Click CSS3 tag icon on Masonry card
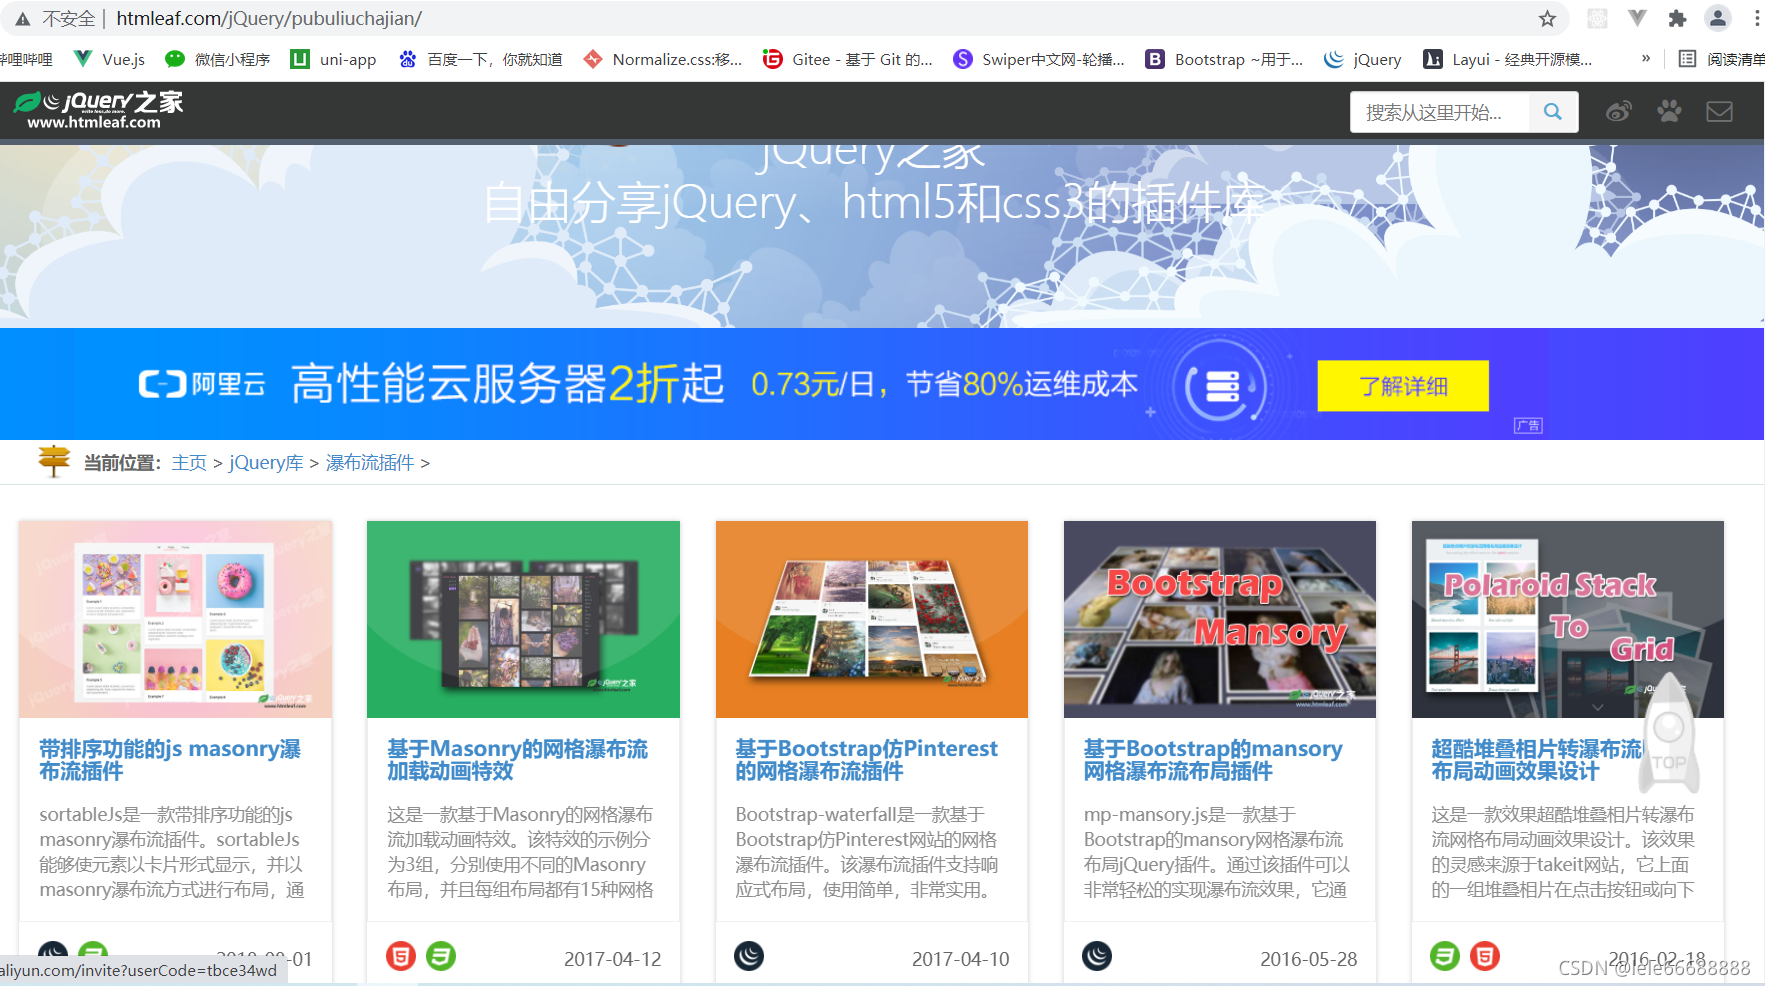This screenshot has width=1765, height=986. pos(441,956)
